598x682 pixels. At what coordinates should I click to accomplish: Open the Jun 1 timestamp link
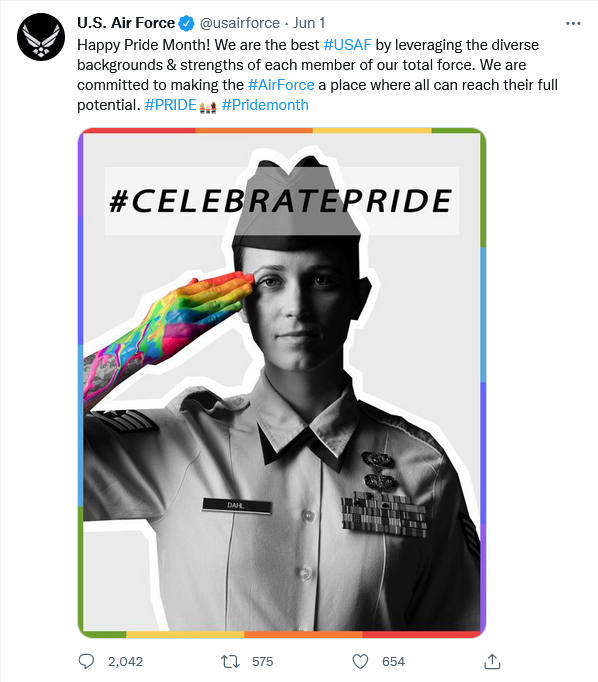308,23
